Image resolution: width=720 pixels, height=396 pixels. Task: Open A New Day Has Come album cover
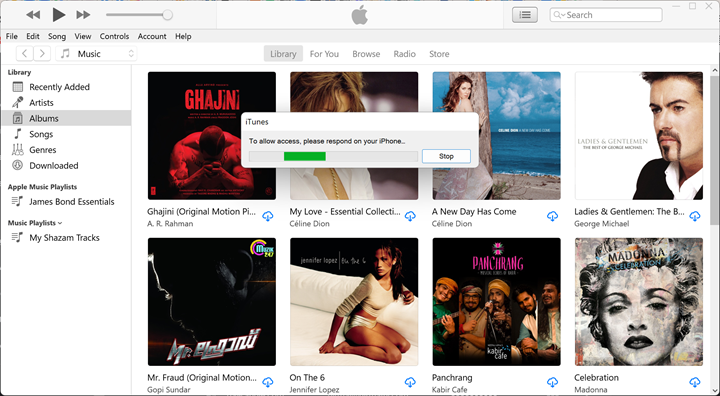[x=496, y=136]
